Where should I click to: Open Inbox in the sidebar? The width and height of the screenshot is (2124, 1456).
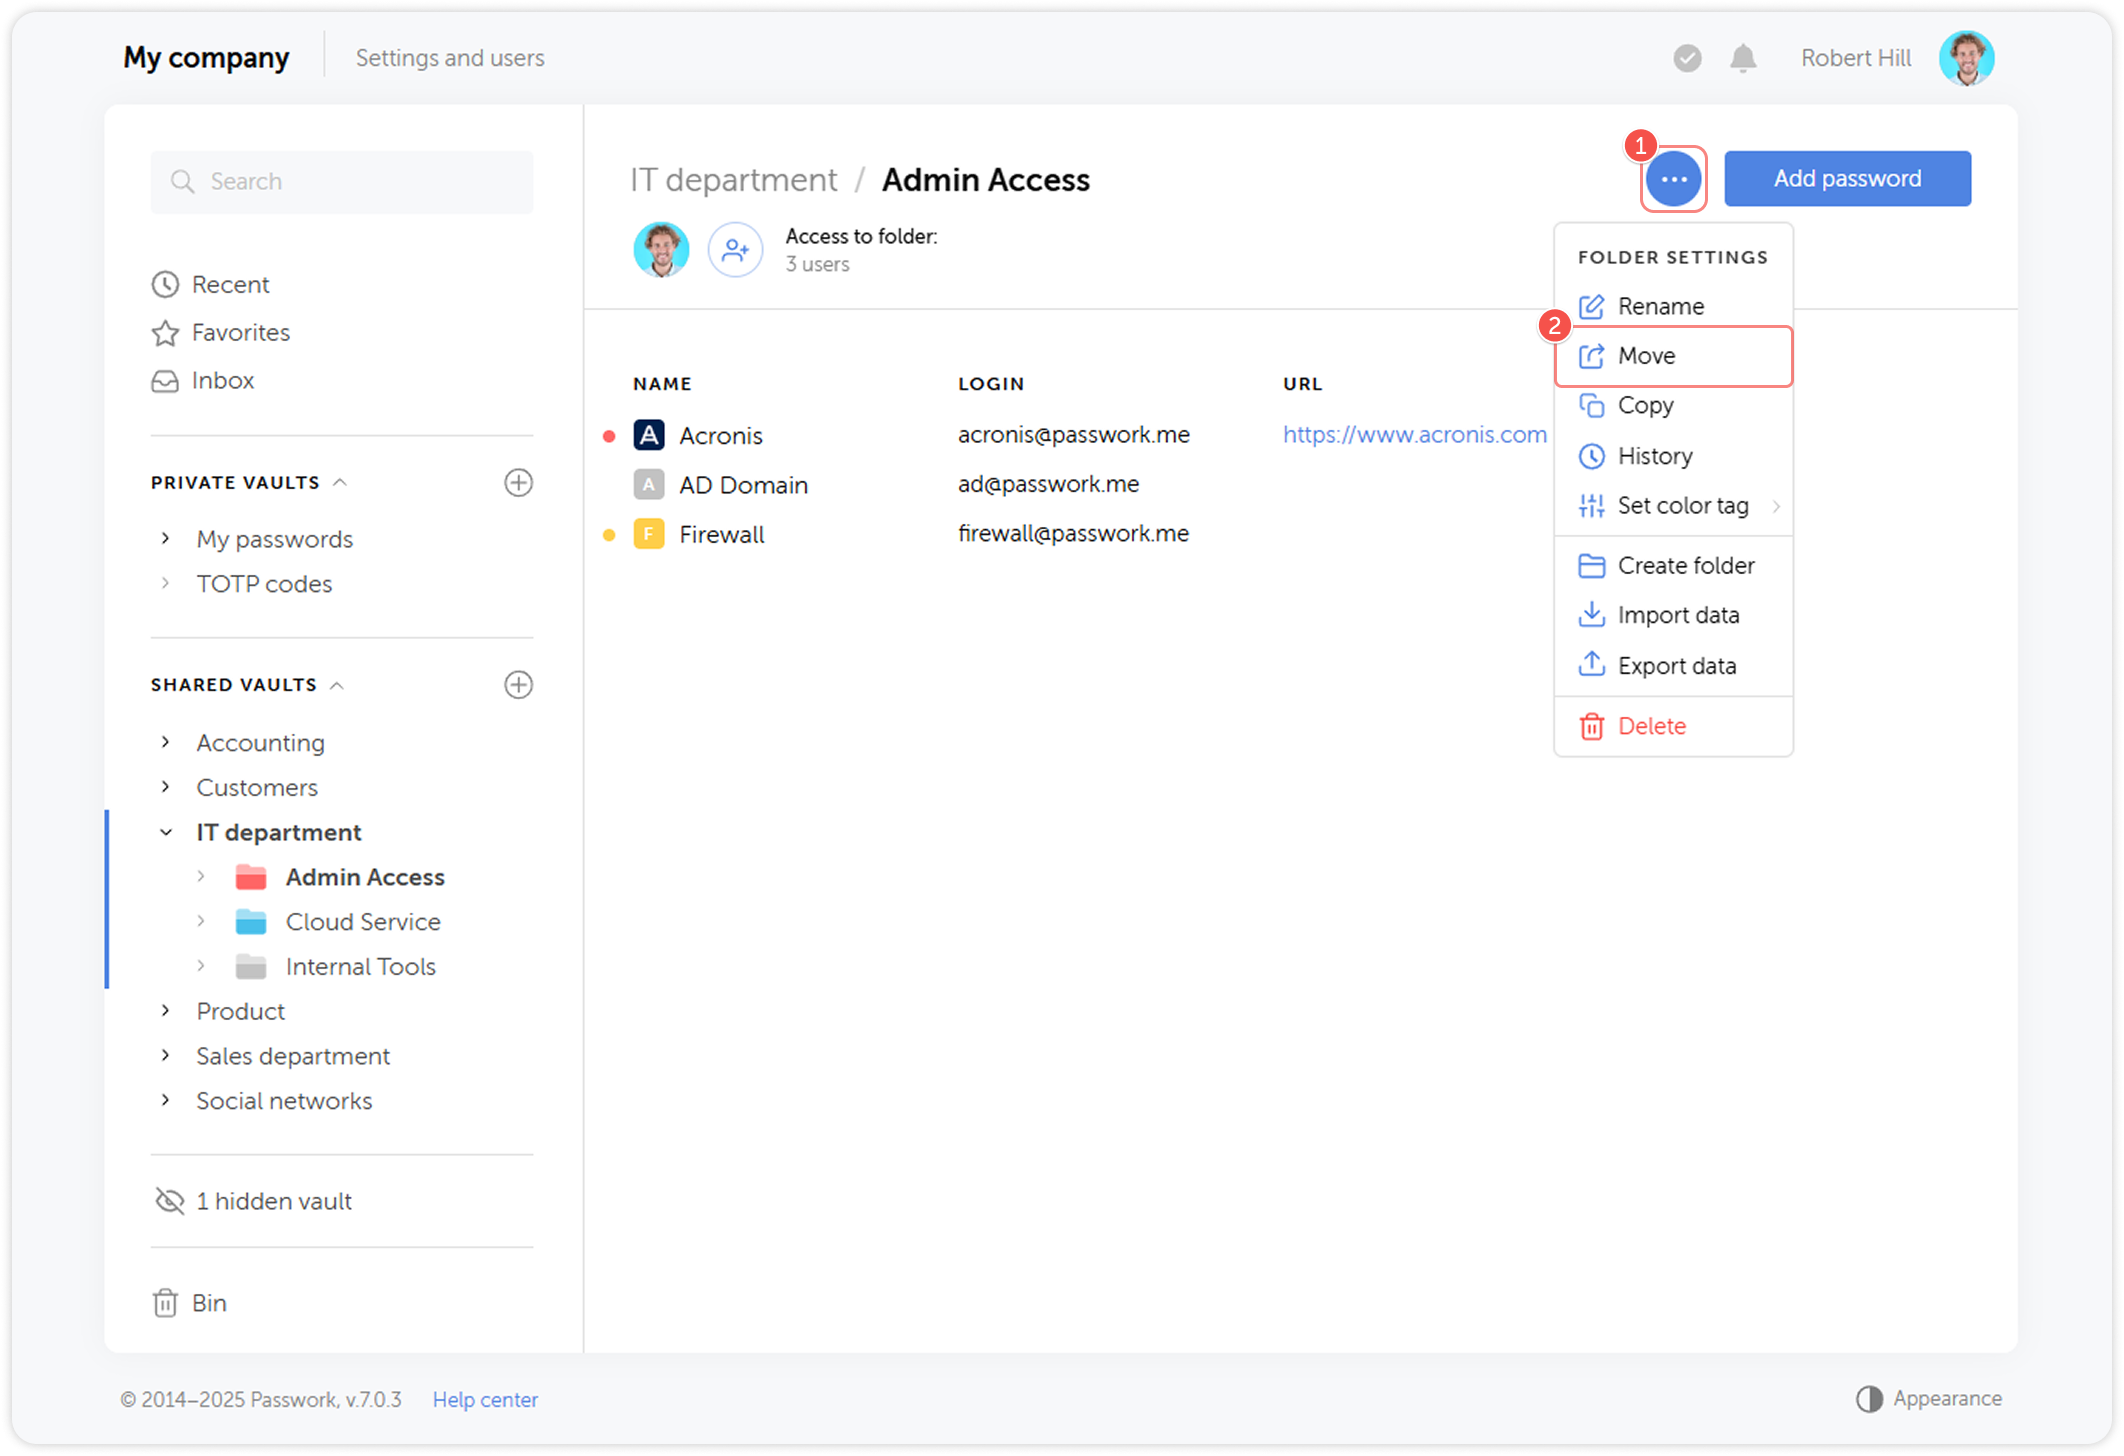point(222,381)
